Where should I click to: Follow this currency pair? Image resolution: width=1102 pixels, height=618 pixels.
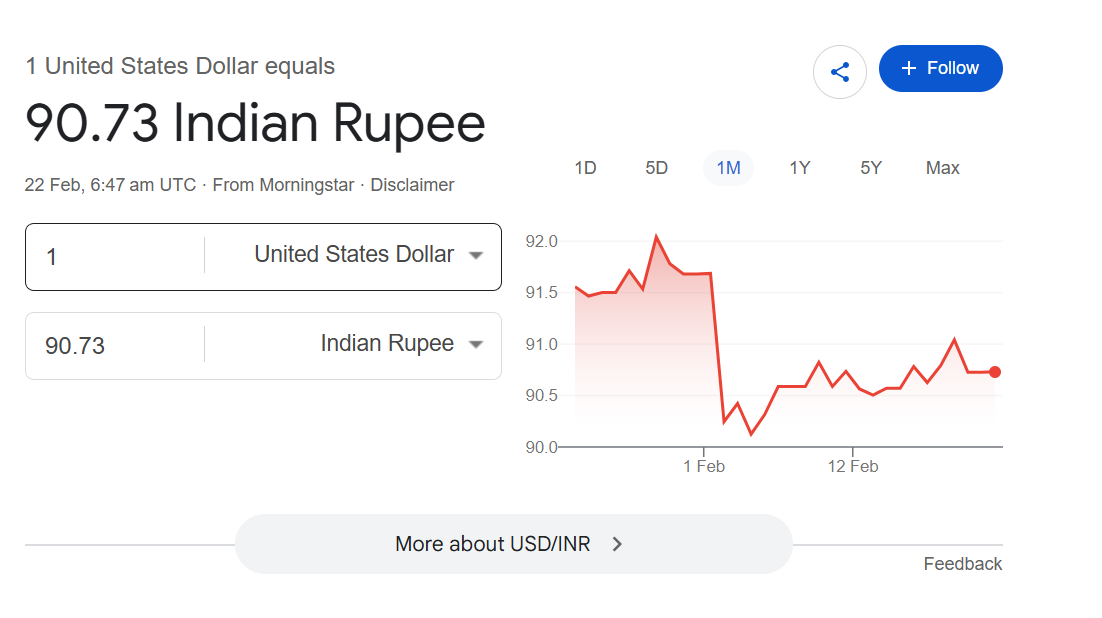pos(940,68)
